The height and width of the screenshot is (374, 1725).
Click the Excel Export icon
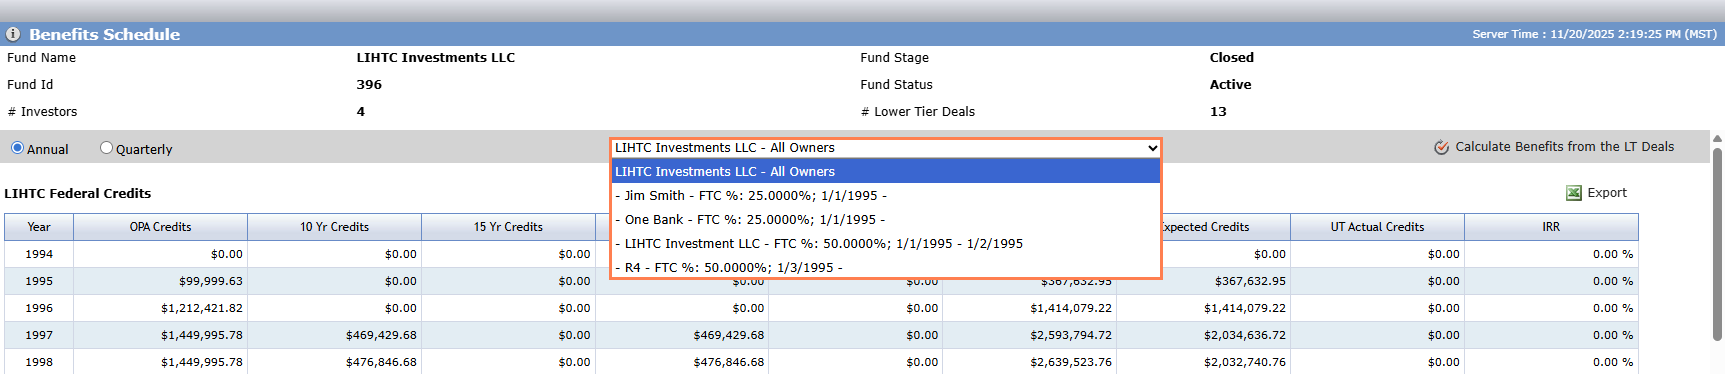(x=1574, y=193)
